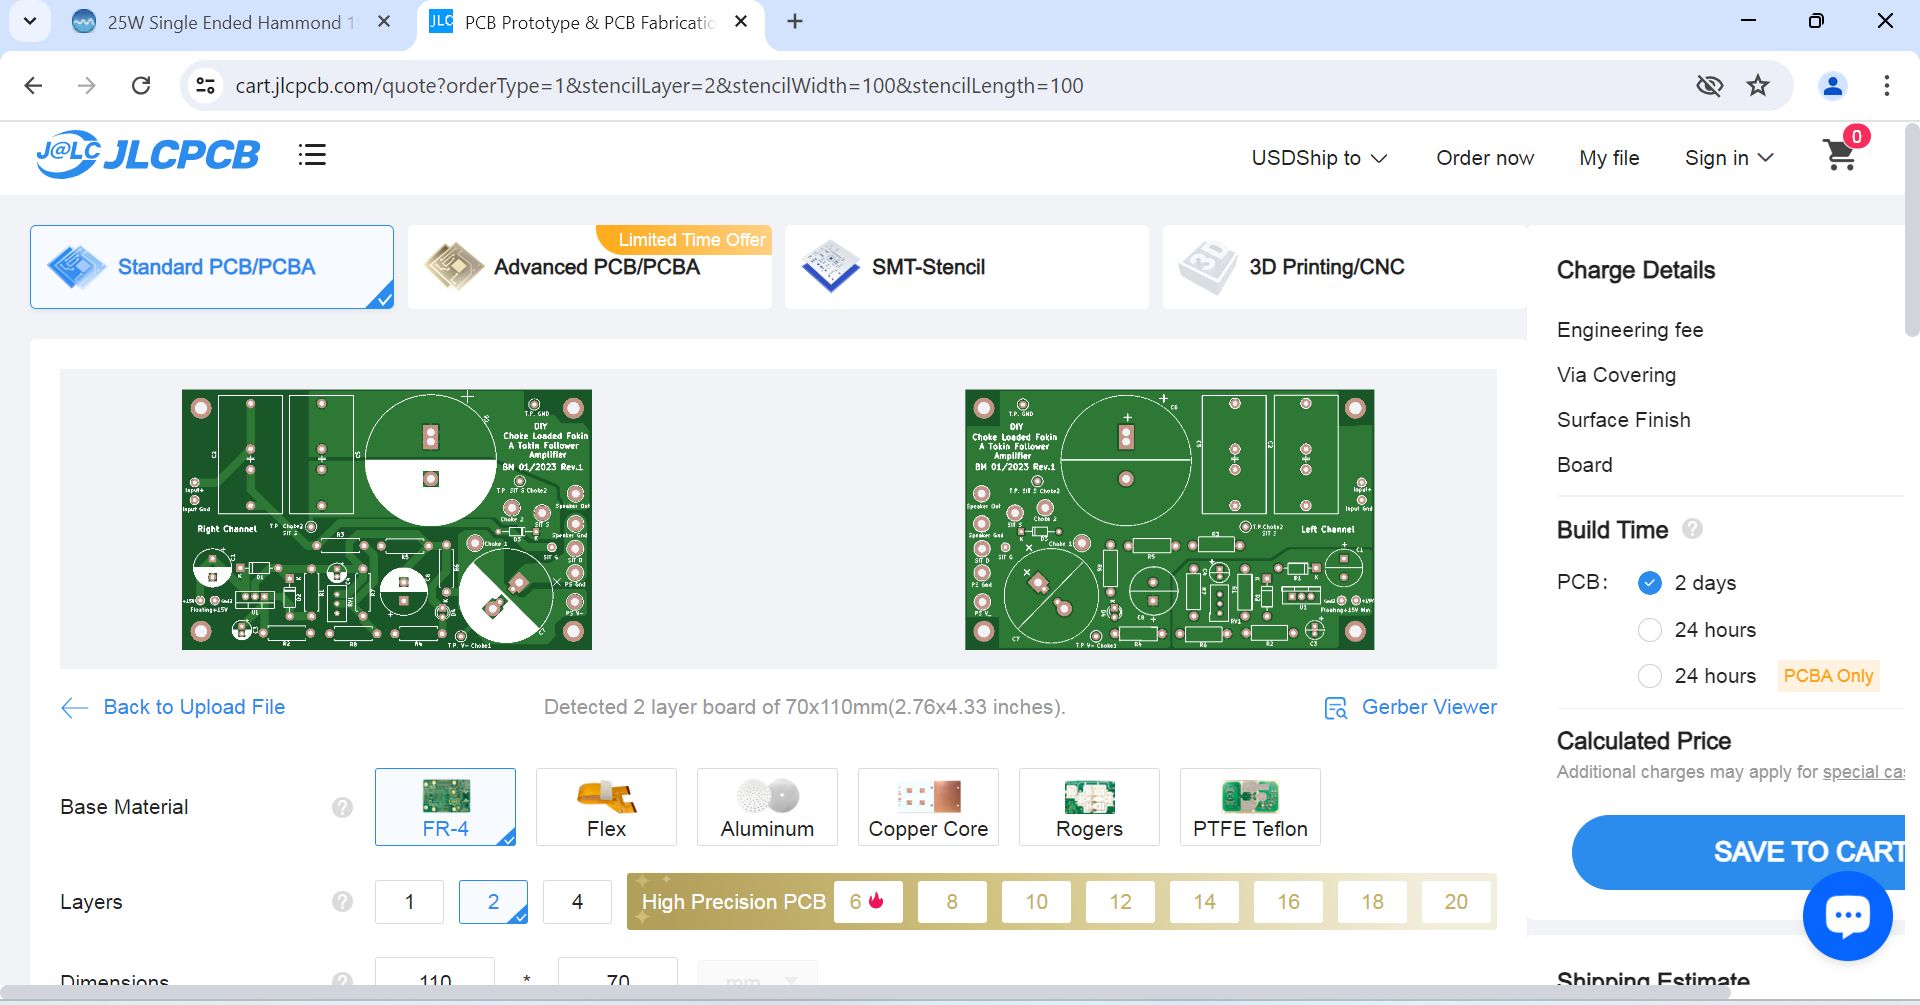Screen dimensions: 1920x1005
Task: Choose Rogers base material
Action: tap(1089, 807)
